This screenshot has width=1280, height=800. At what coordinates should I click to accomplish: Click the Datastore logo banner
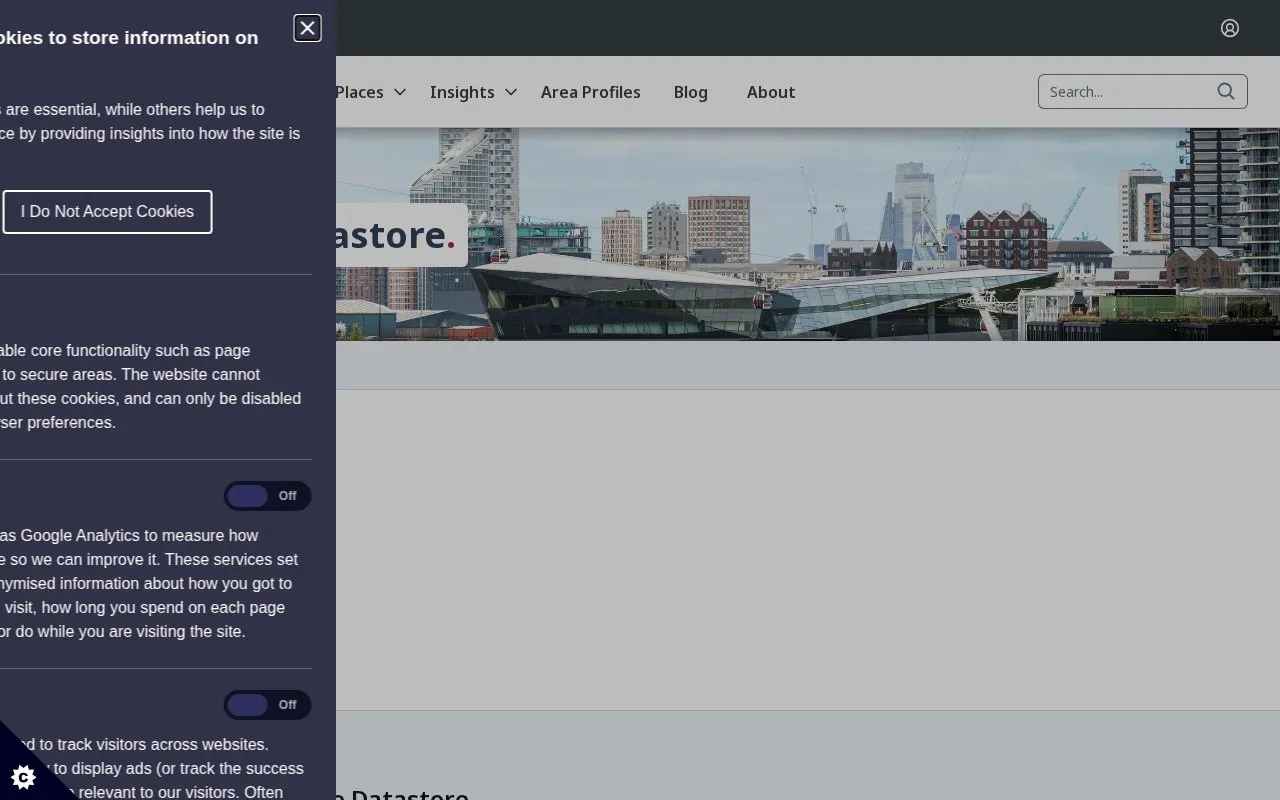point(401,235)
